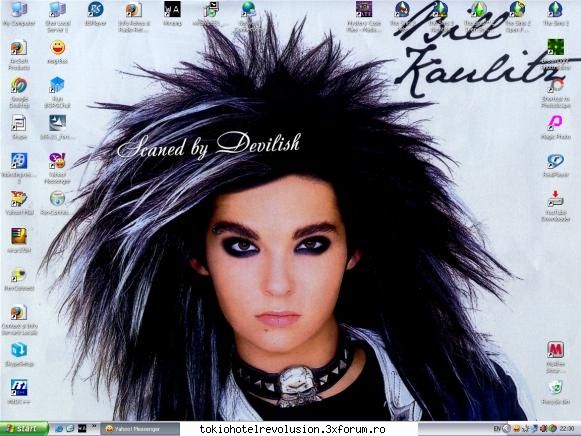Select the SkypeSetup installer icon
The width and height of the screenshot is (581, 436).
(x=19, y=354)
